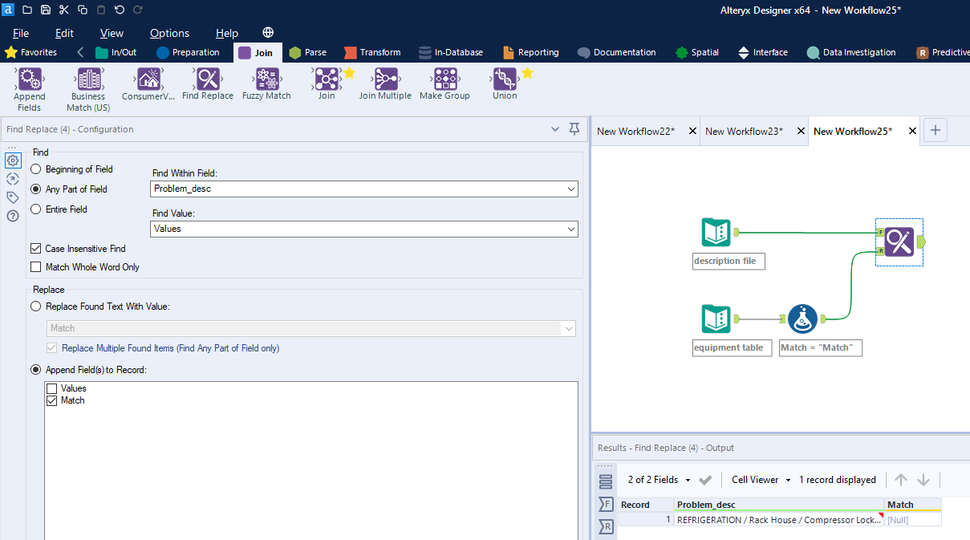Pin the configuration window
This screenshot has width=970, height=540.
point(574,129)
